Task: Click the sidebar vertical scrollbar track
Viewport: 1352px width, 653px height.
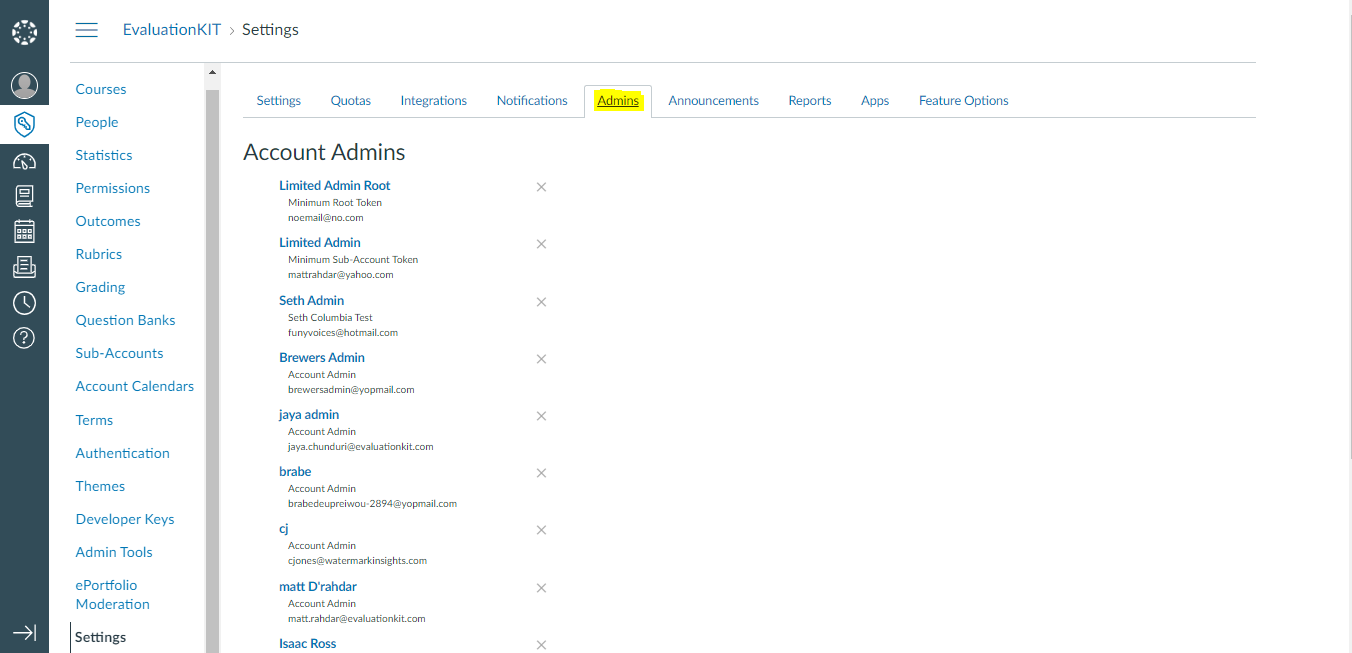Action: (x=212, y=370)
